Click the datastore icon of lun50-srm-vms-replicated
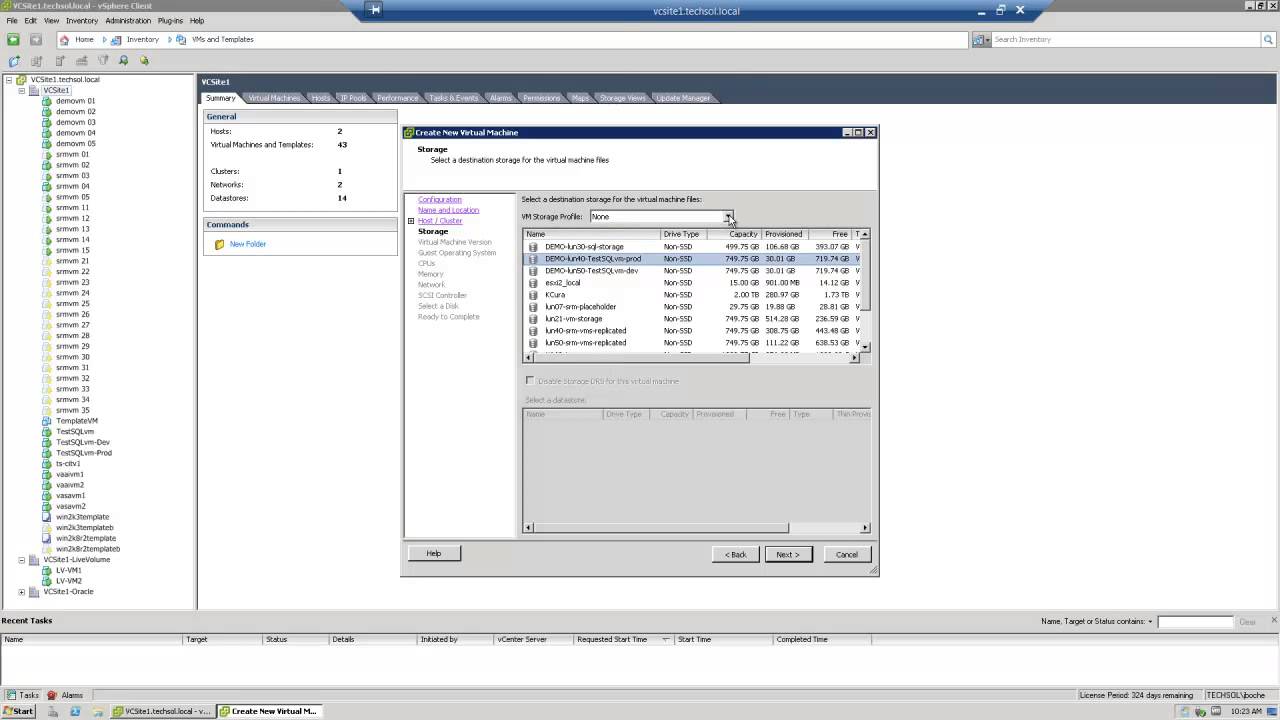The width and height of the screenshot is (1280, 720). pos(533,343)
